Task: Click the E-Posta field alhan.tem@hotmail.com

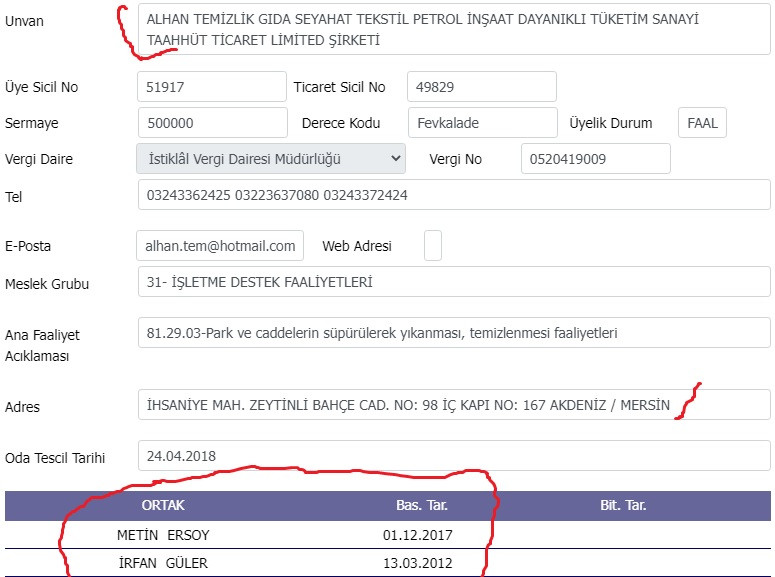Action: [220, 245]
